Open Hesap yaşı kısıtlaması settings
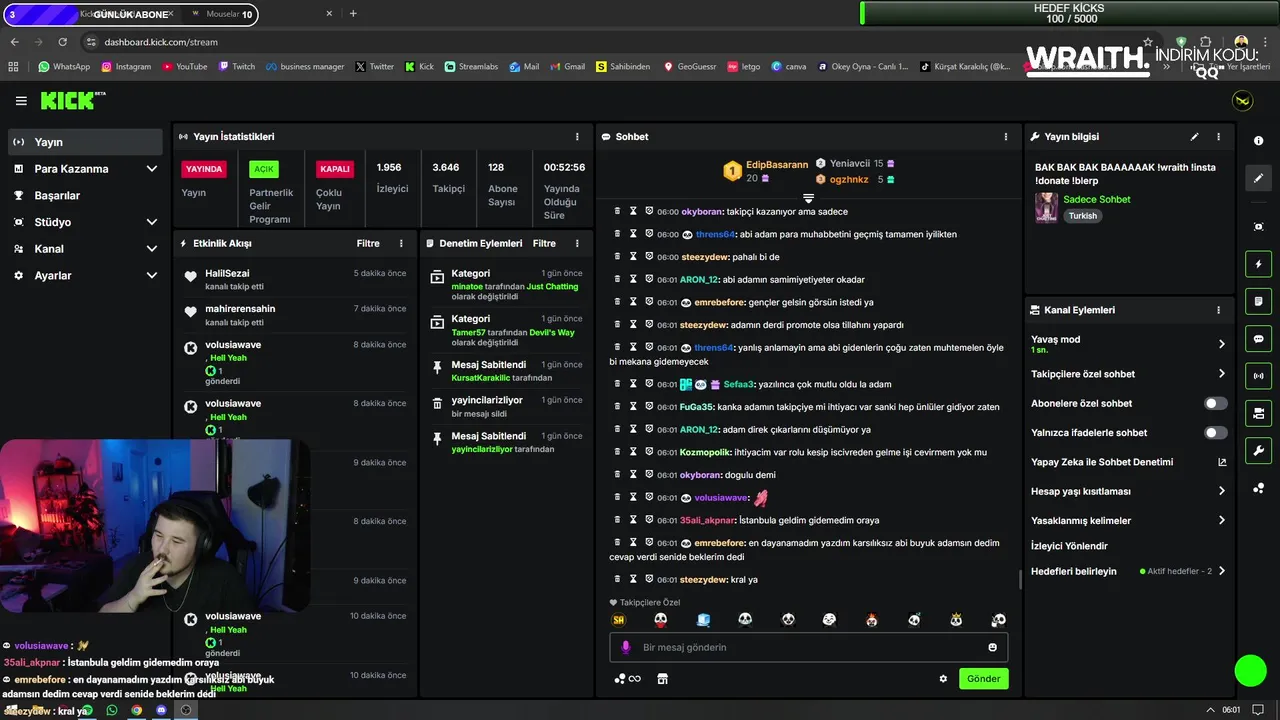 coord(1128,491)
